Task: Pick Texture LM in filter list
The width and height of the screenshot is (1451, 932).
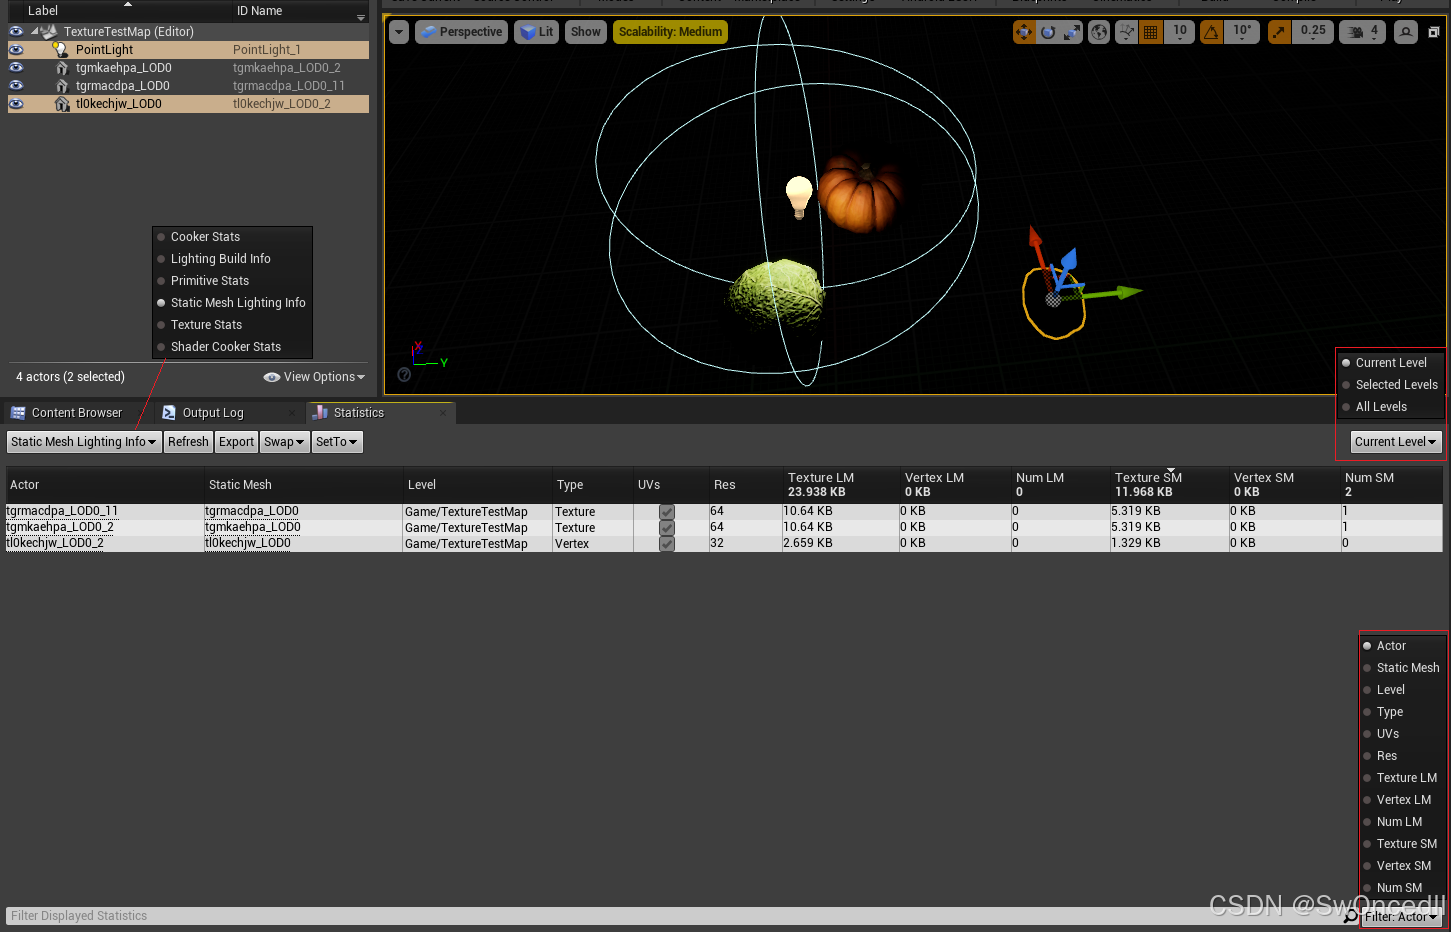Action: click(x=1403, y=778)
